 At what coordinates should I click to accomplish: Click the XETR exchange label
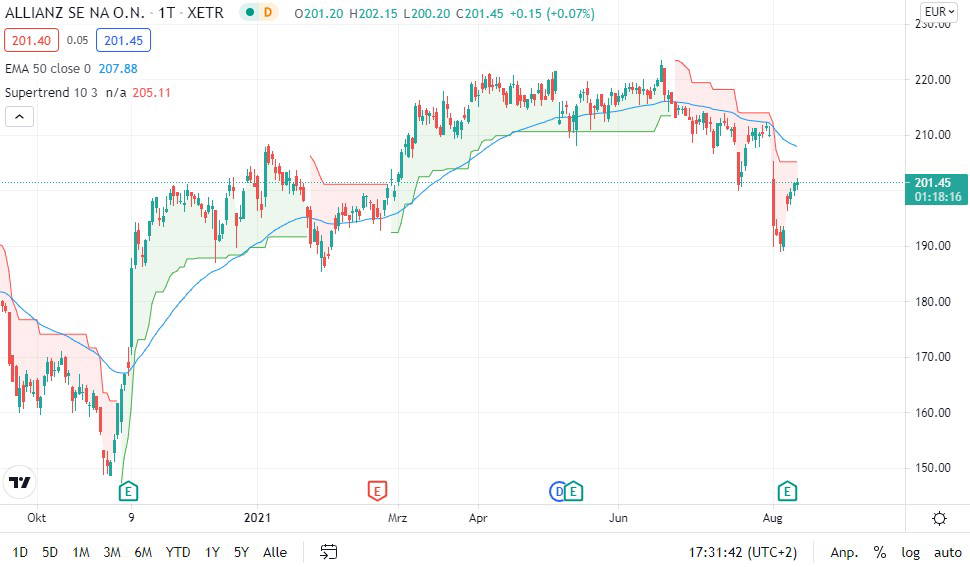pos(205,12)
